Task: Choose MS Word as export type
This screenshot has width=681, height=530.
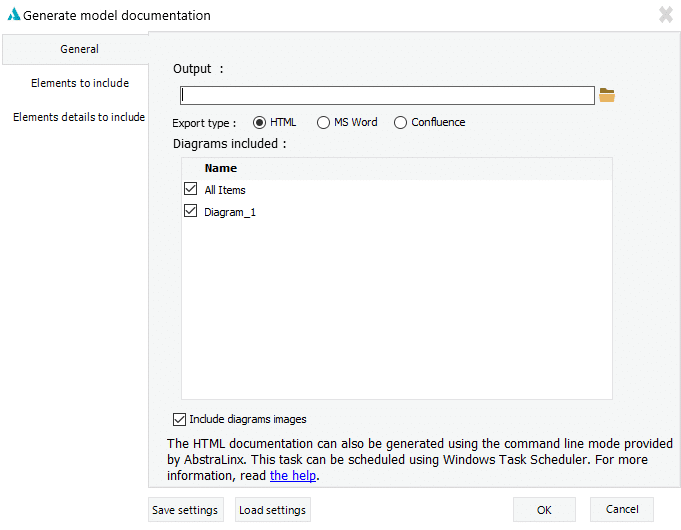Action: pyautogui.click(x=323, y=123)
